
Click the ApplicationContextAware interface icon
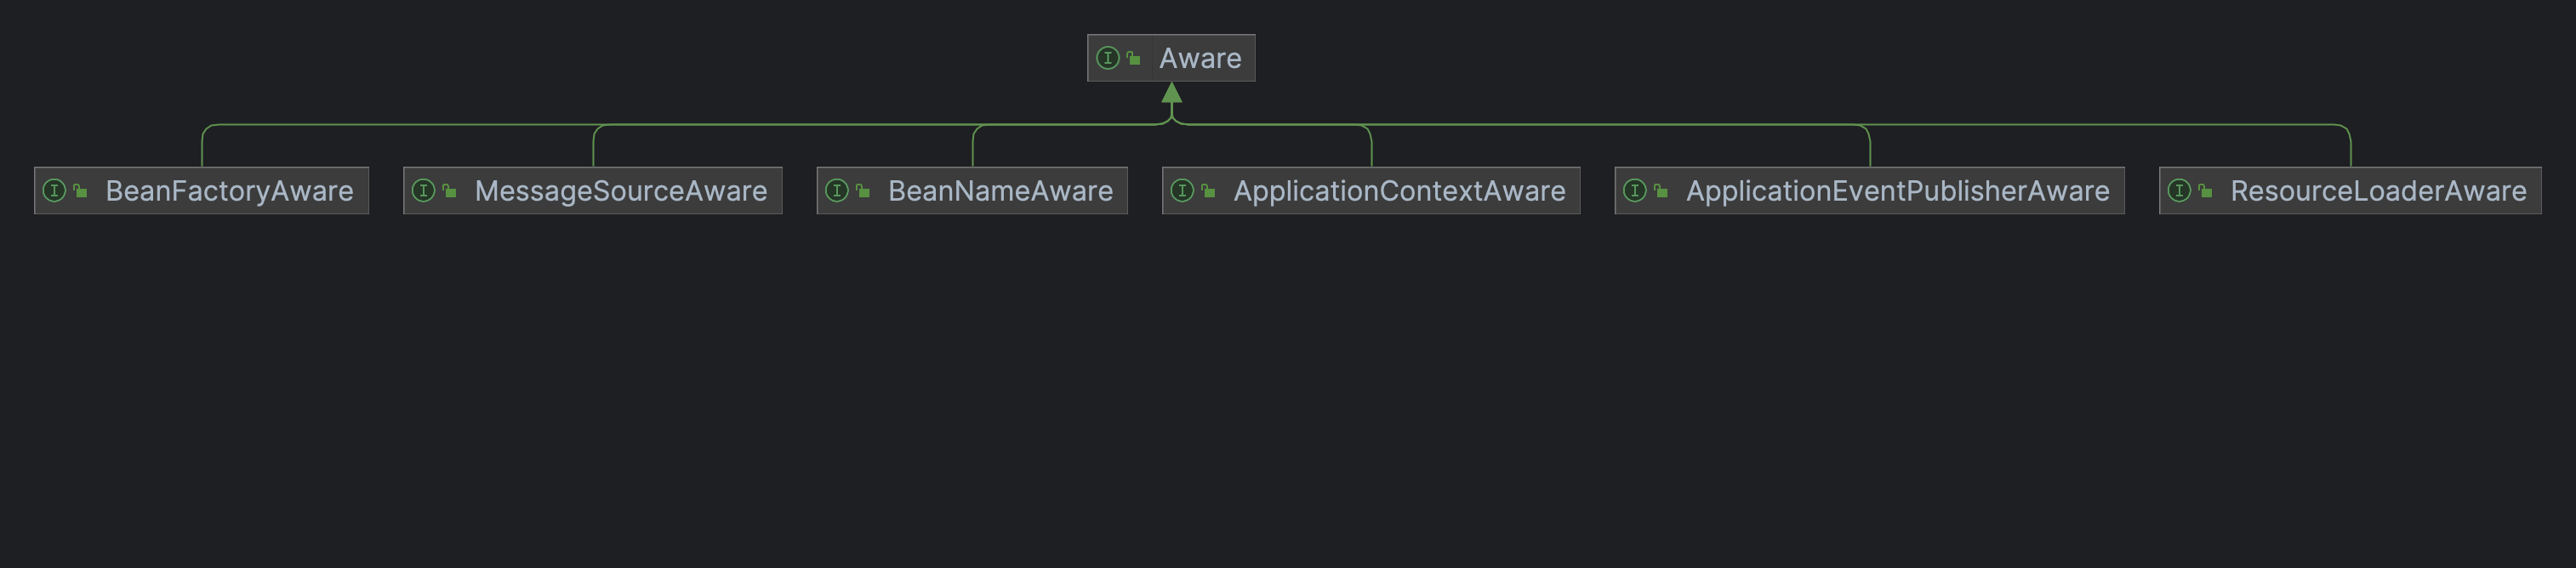pyautogui.click(x=1183, y=190)
